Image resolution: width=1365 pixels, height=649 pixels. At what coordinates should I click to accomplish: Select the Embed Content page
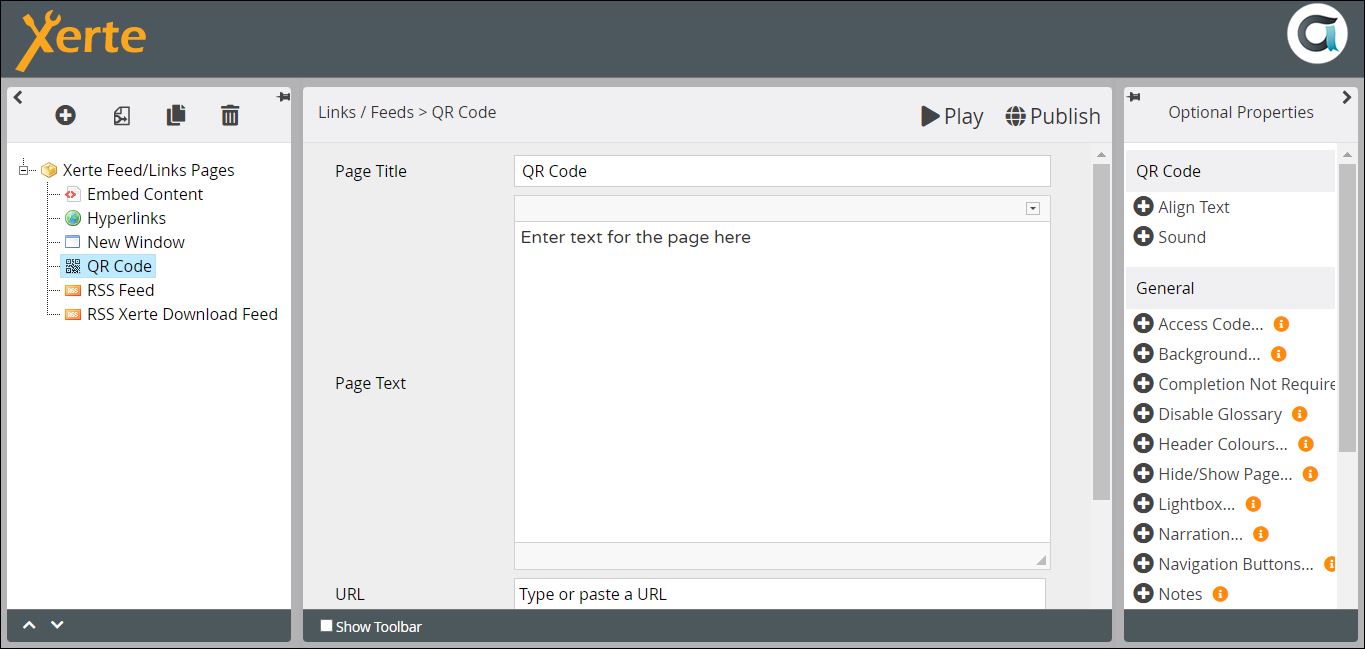pyautogui.click(x=144, y=194)
